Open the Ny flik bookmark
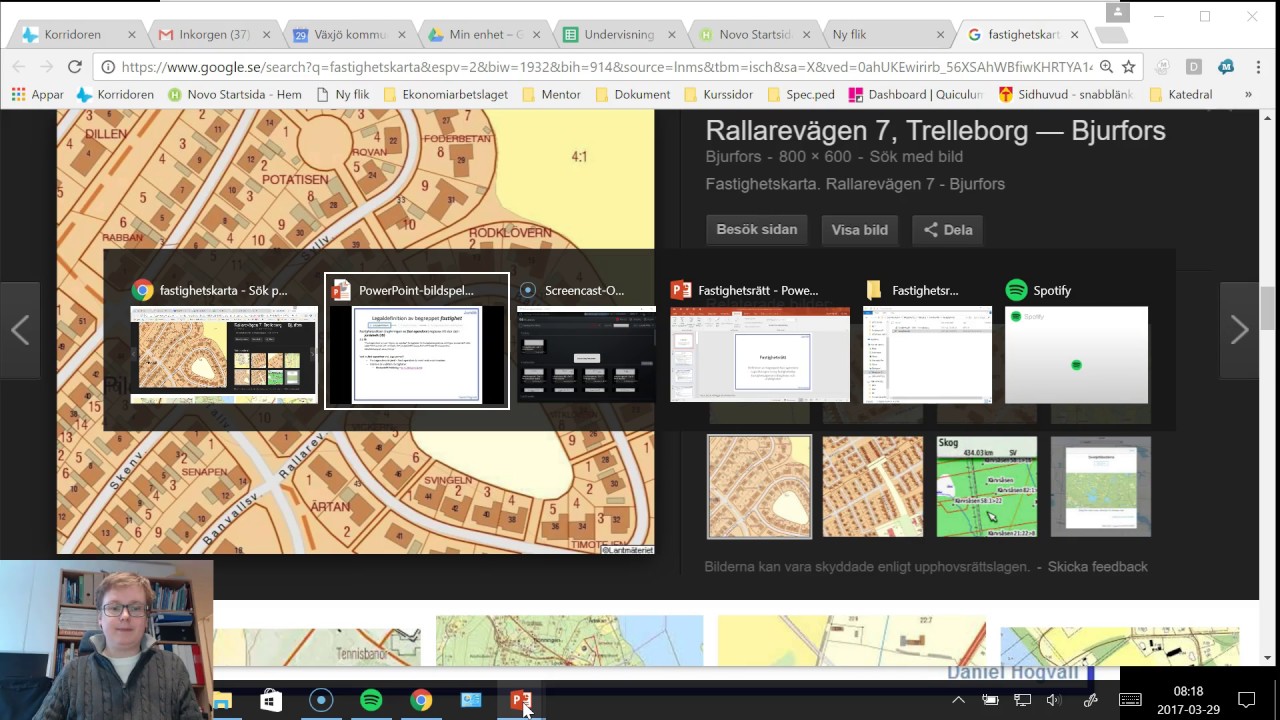The width and height of the screenshot is (1280, 720). pos(342,95)
